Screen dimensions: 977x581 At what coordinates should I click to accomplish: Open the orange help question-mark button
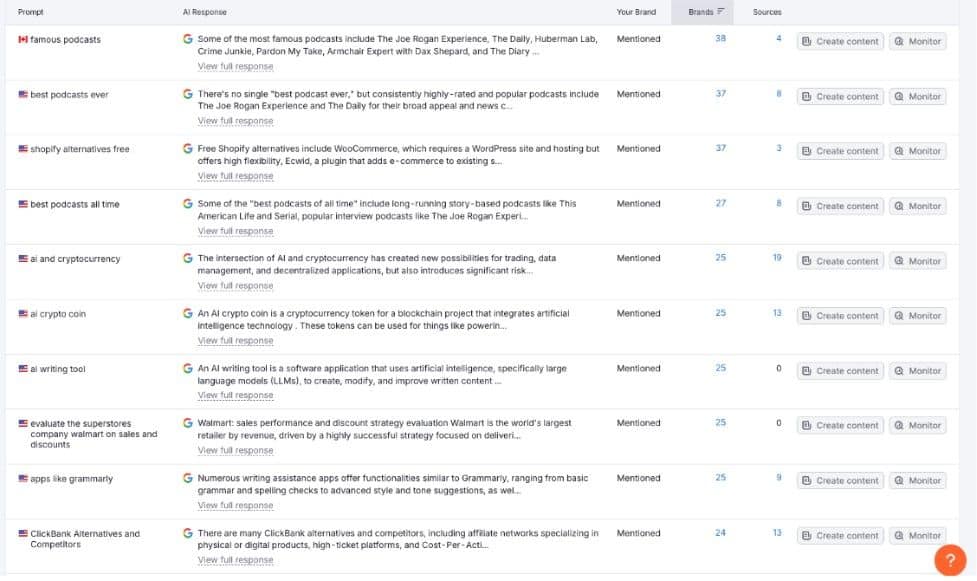click(950, 560)
